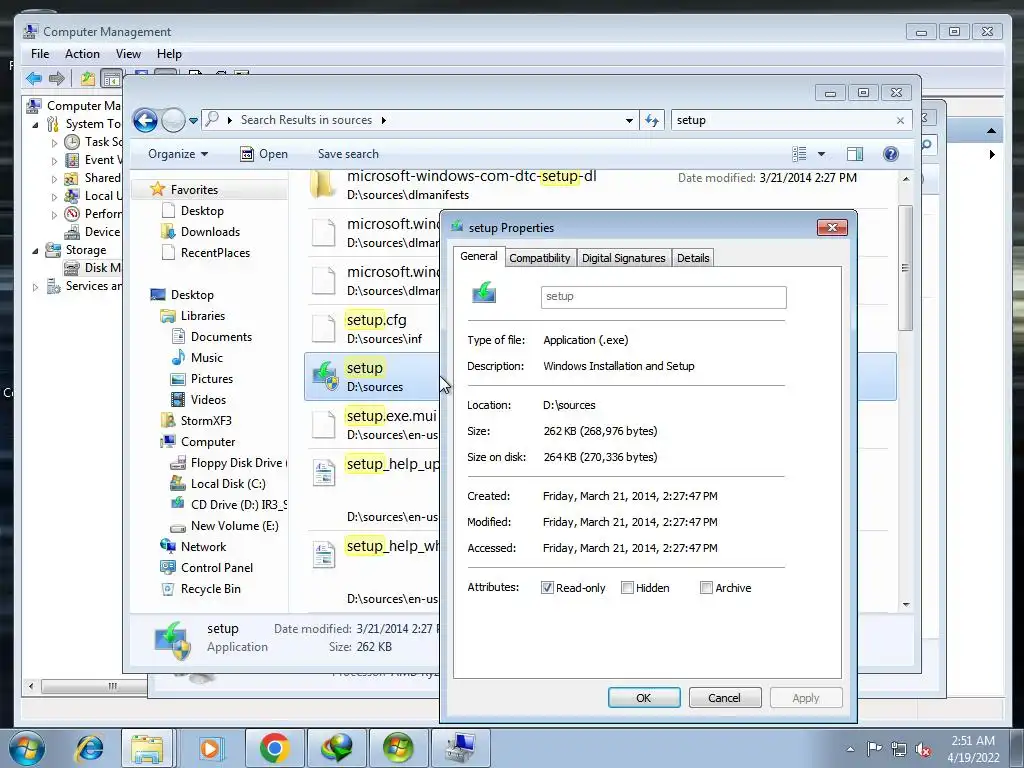This screenshot has height=768, width=1024.
Task: Toggle the preview pane icon in Explorer
Action: pos(854,154)
